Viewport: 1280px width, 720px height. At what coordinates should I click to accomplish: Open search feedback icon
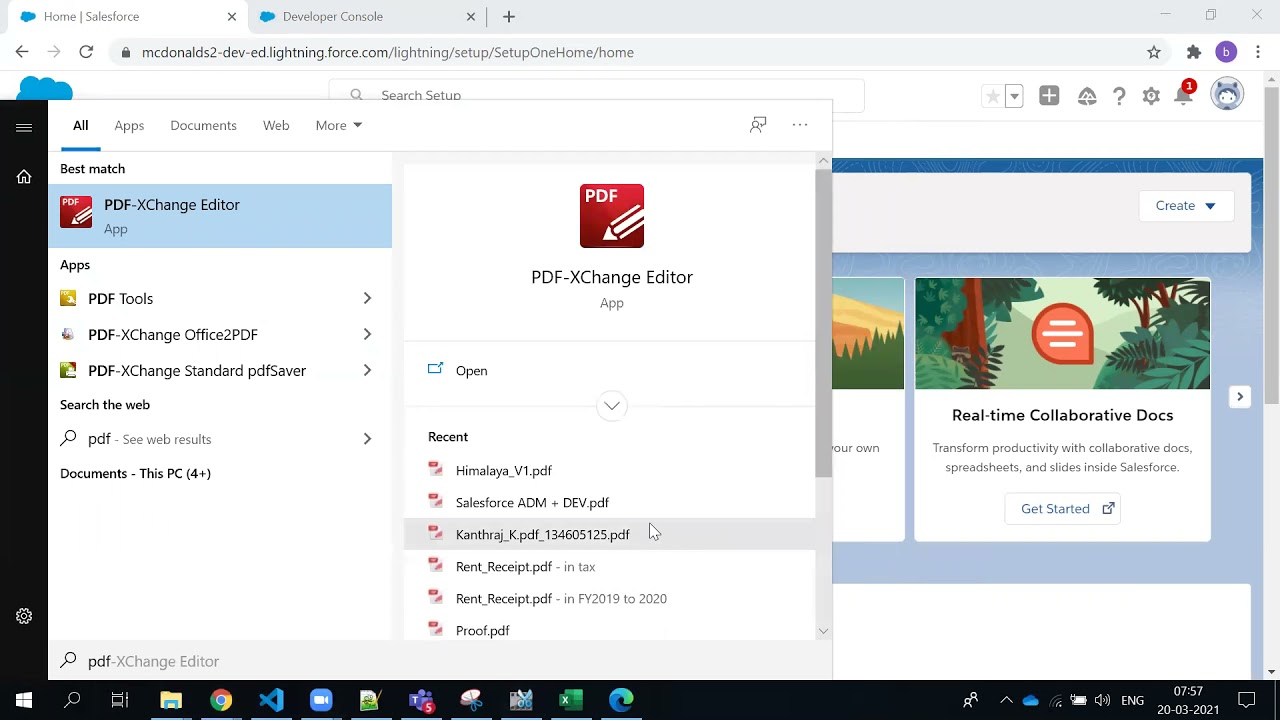tap(758, 124)
